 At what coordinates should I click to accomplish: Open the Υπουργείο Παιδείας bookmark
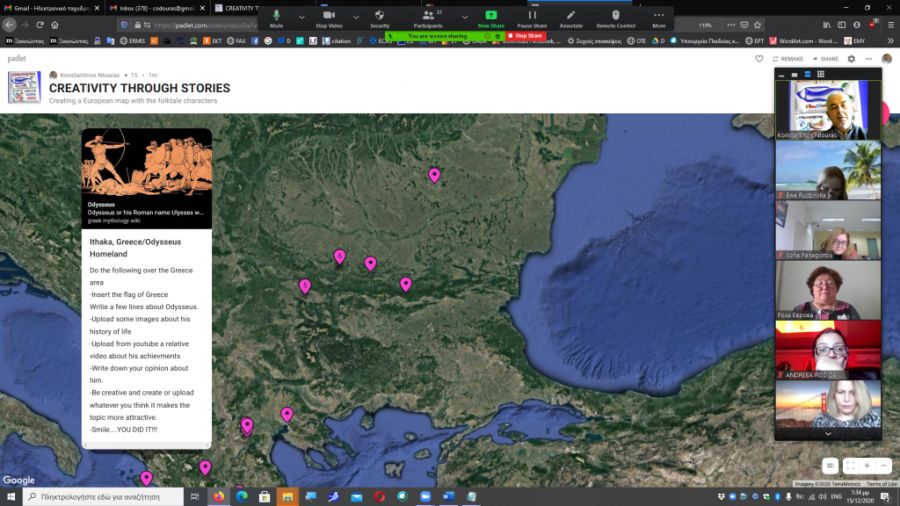tap(704, 41)
